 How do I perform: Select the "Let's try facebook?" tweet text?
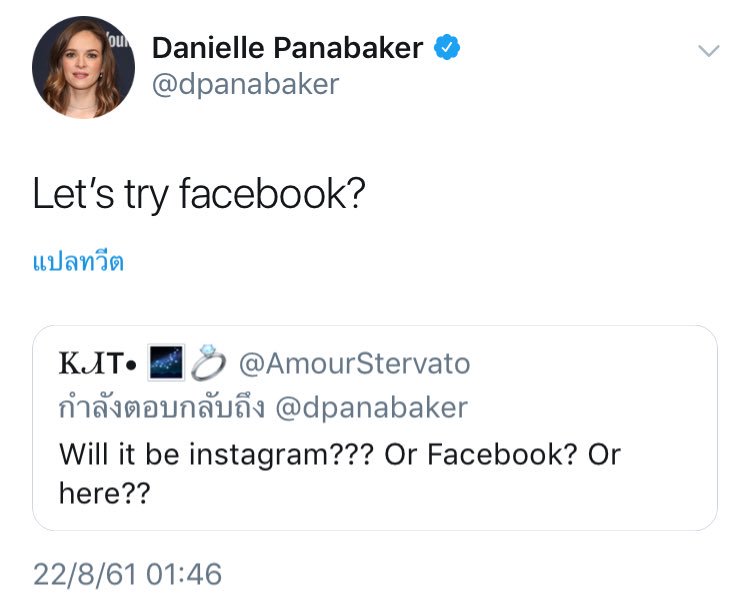[199, 194]
